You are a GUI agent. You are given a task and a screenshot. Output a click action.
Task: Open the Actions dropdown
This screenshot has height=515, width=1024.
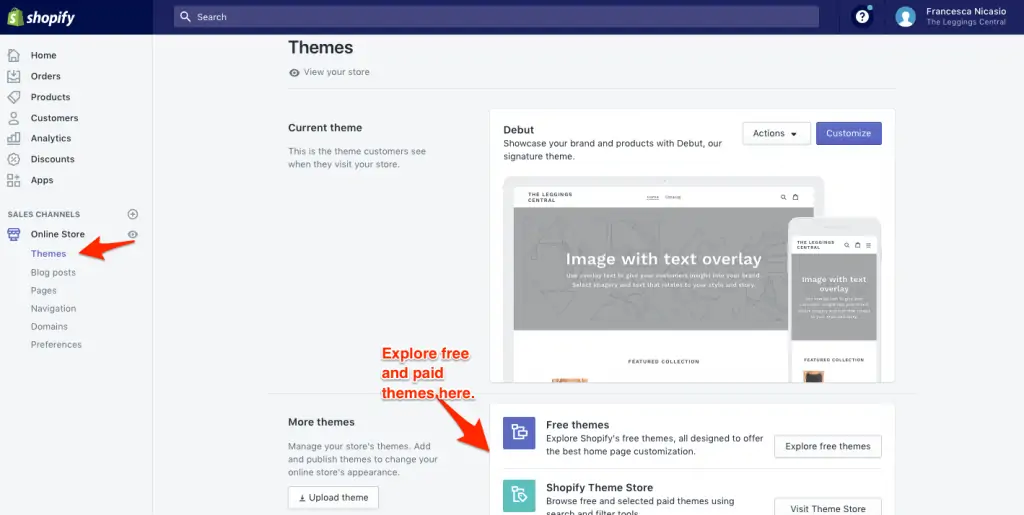(x=776, y=133)
